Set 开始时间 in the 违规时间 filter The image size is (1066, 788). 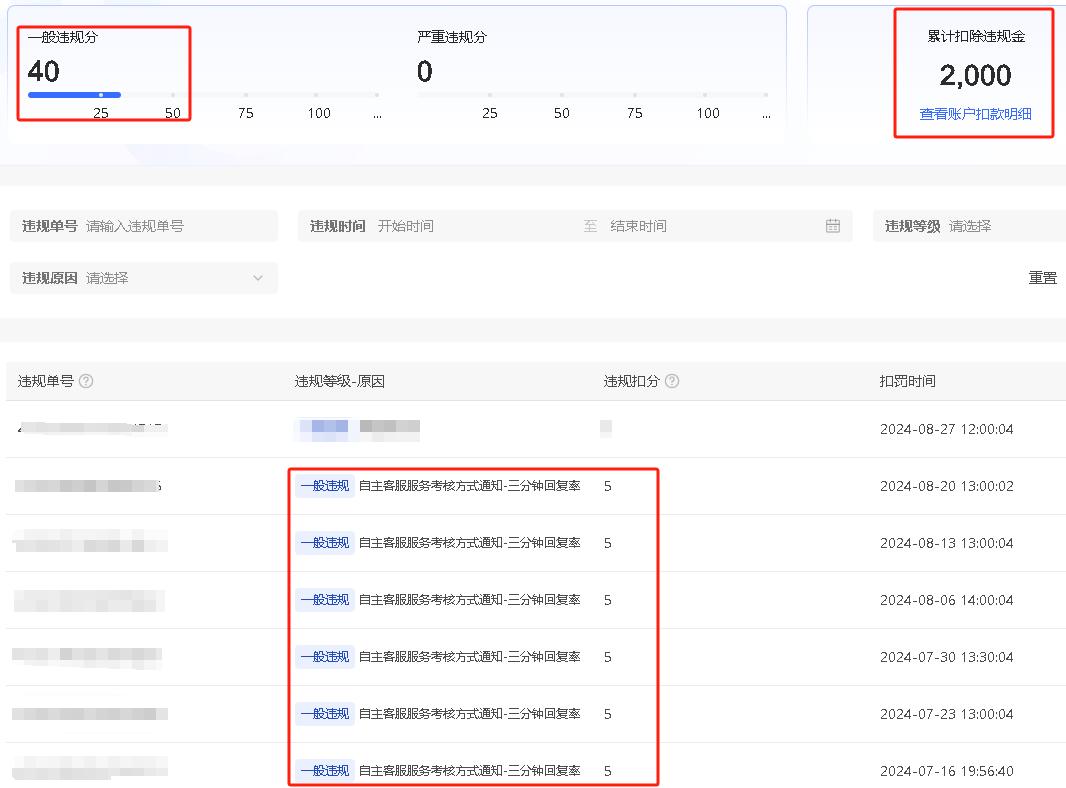click(x=406, y=226)
